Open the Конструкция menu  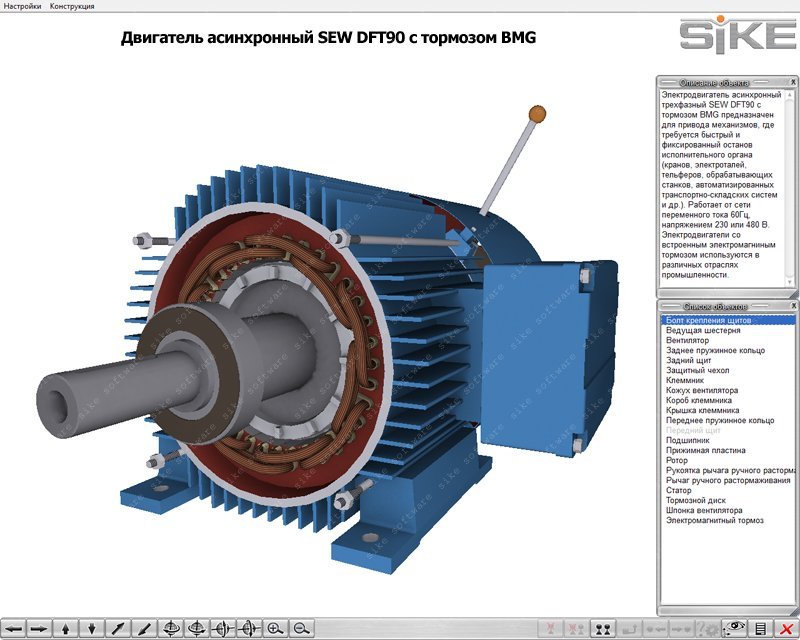tap(72, 6)
